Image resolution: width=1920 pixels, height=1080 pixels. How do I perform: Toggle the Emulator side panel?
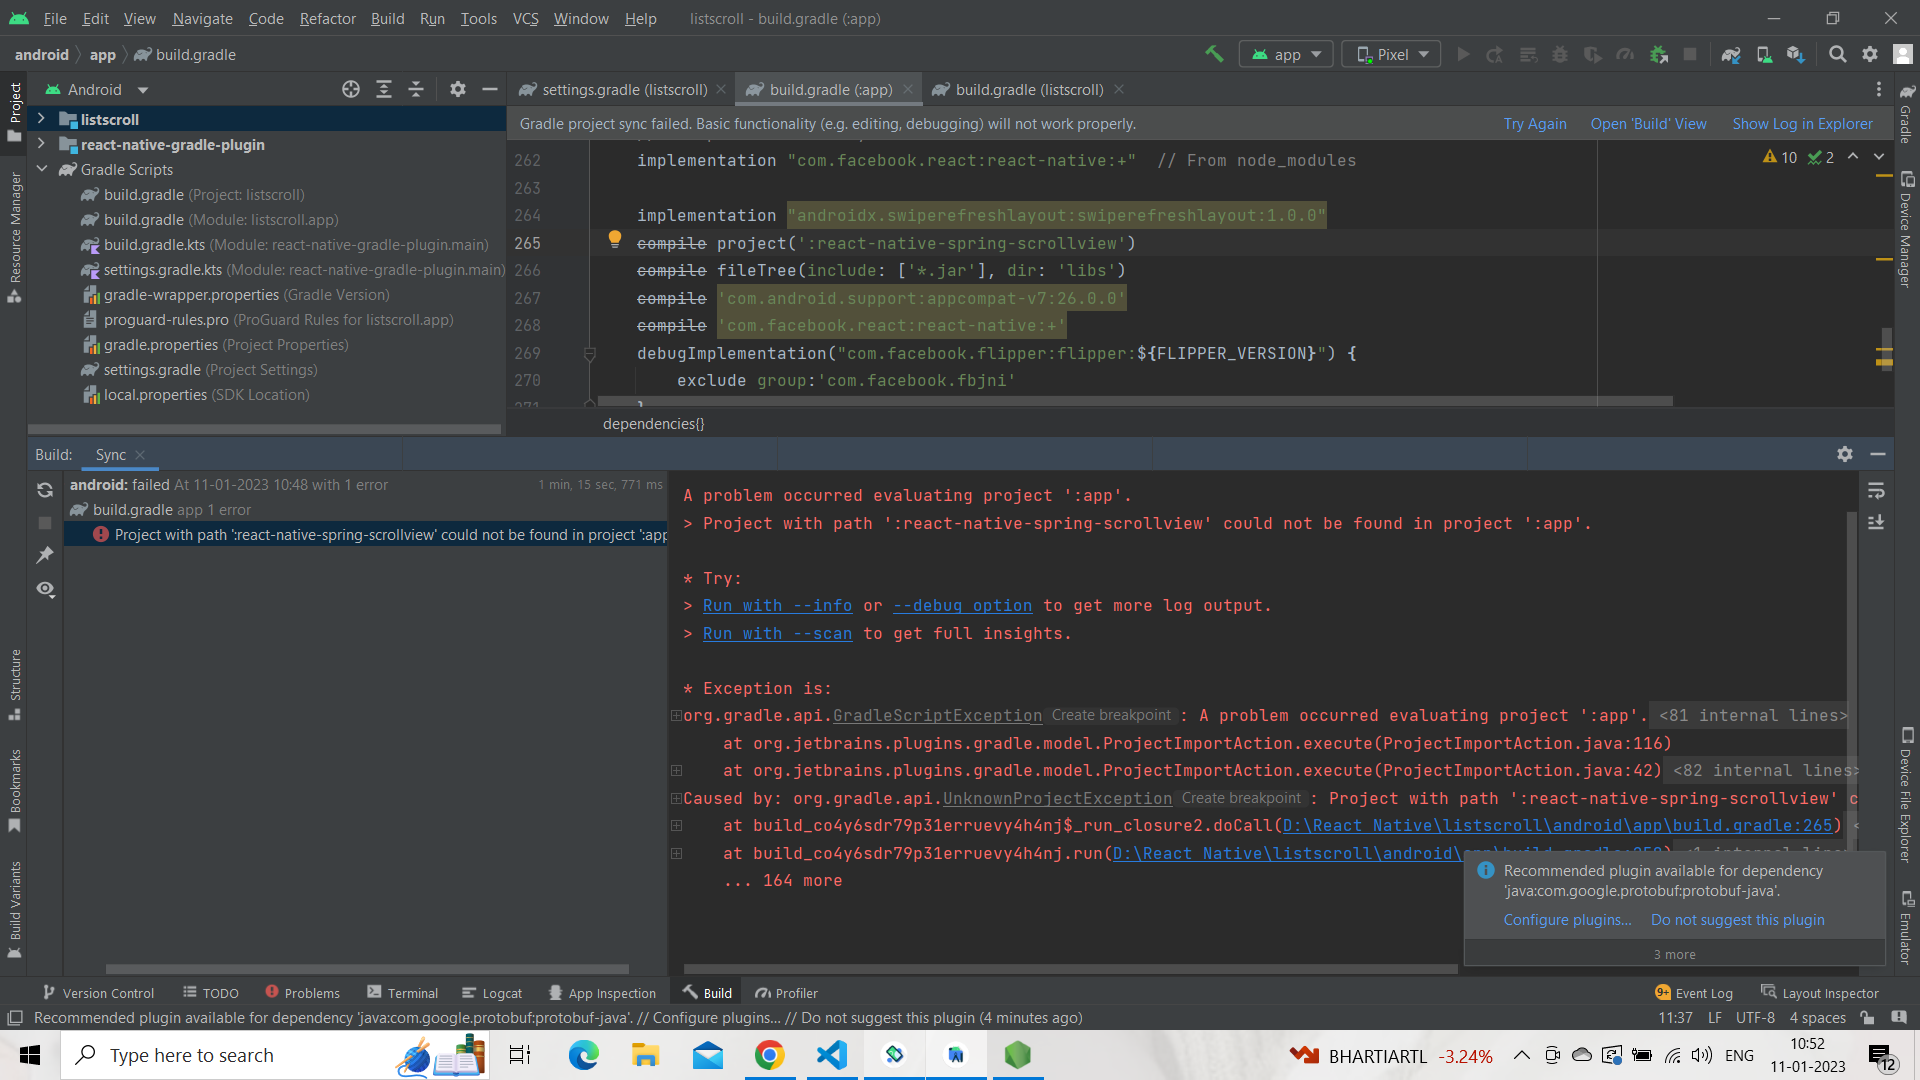coord(1906,928)
